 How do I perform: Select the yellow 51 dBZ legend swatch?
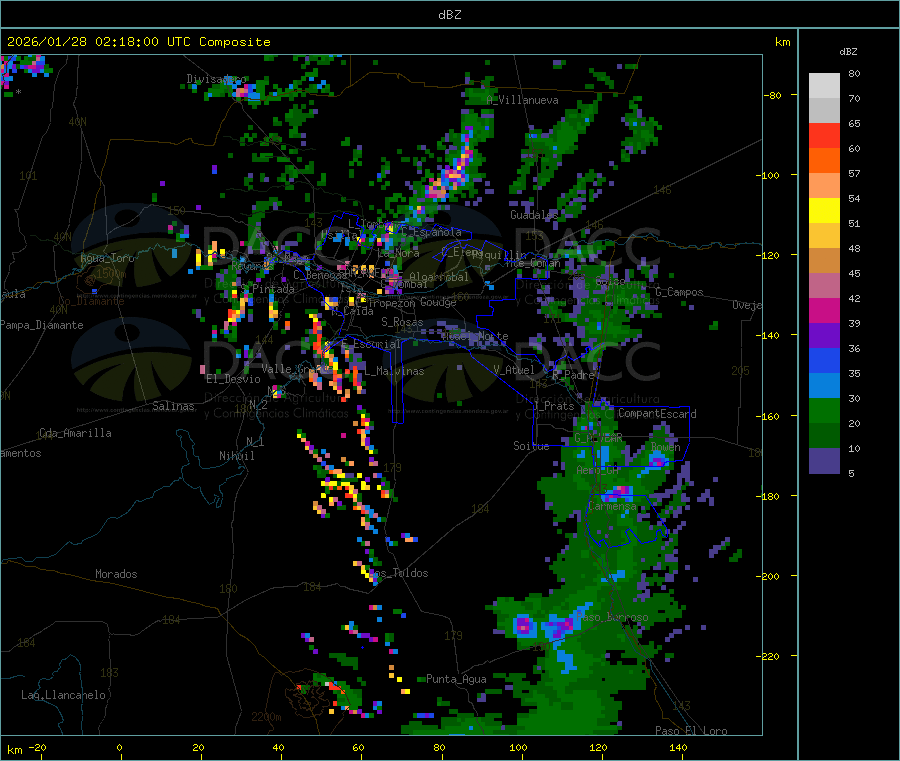(824, 211)
